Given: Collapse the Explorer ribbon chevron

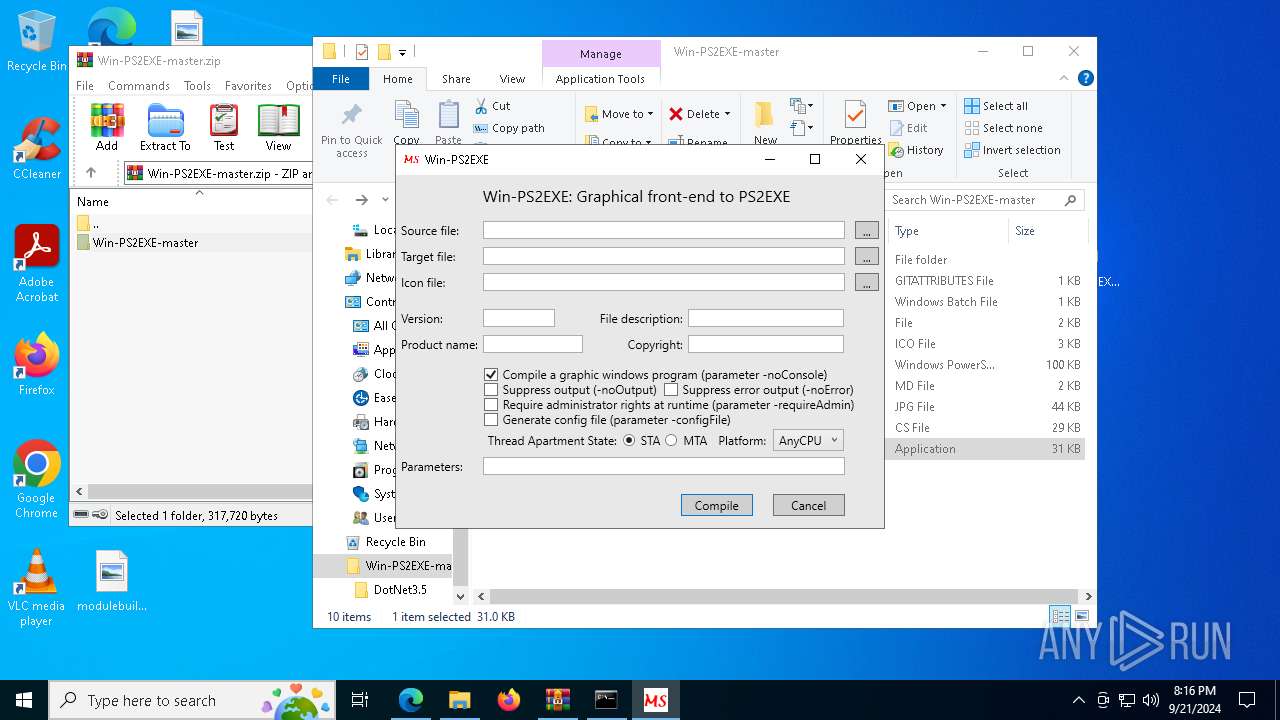Looking at the screenshot, I should (1065, 78).
